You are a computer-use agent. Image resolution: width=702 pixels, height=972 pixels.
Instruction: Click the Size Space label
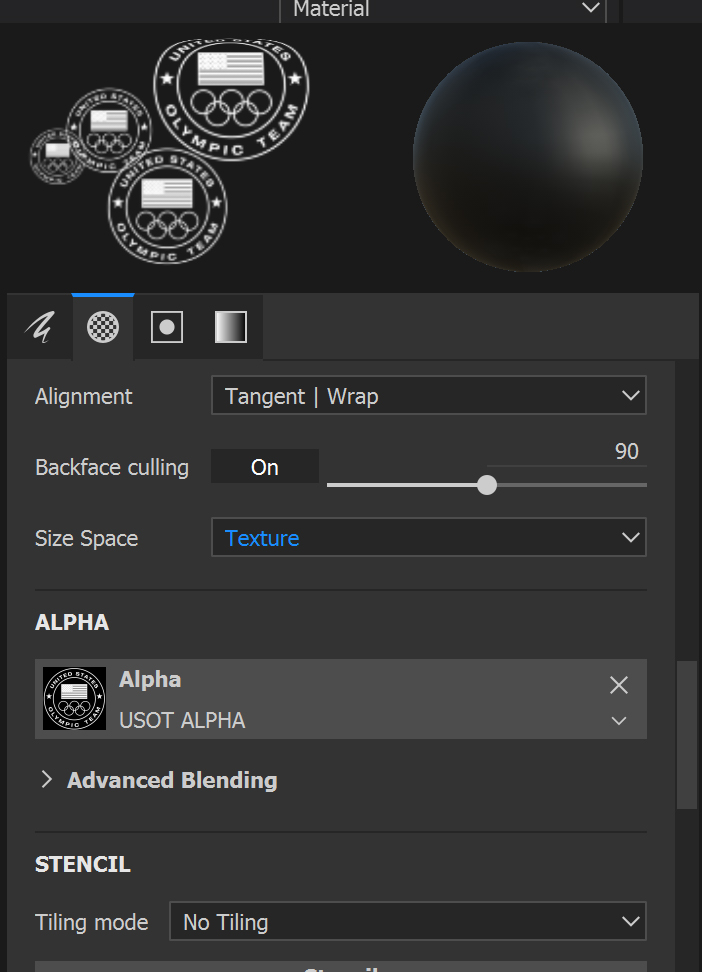click(x=86, y=538)
